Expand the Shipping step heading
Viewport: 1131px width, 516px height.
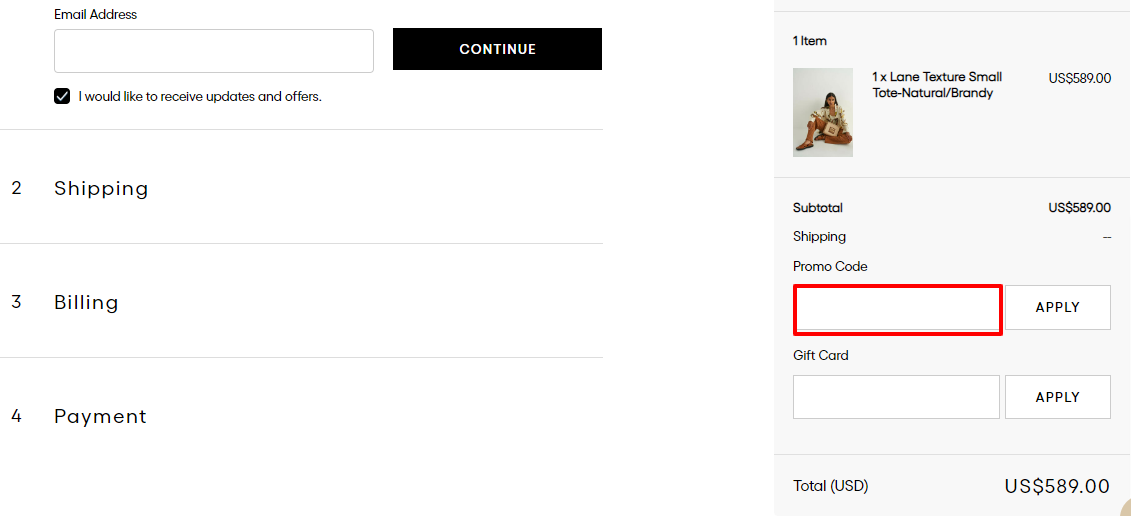pyautogui.click(x=101, y=188)
